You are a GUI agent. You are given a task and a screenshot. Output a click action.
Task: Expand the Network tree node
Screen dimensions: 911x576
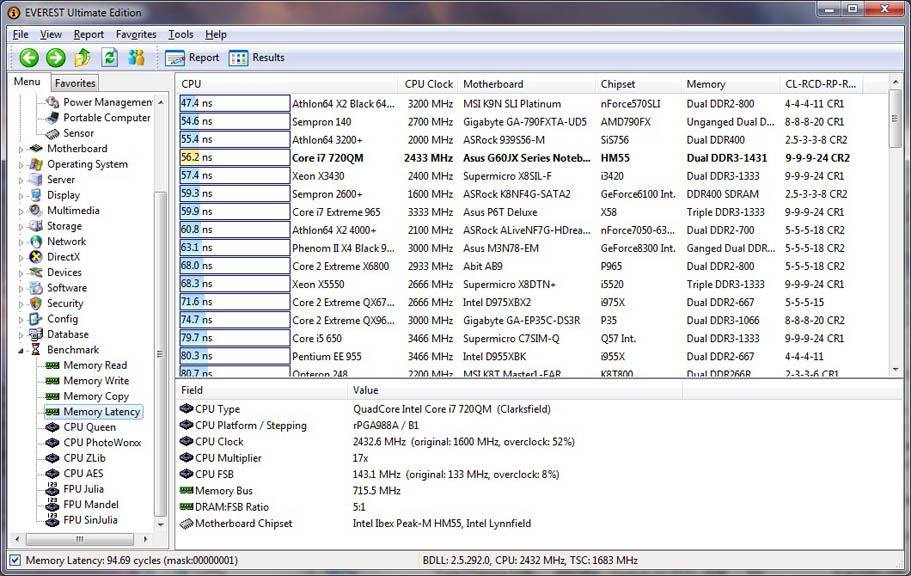(21, 242)
